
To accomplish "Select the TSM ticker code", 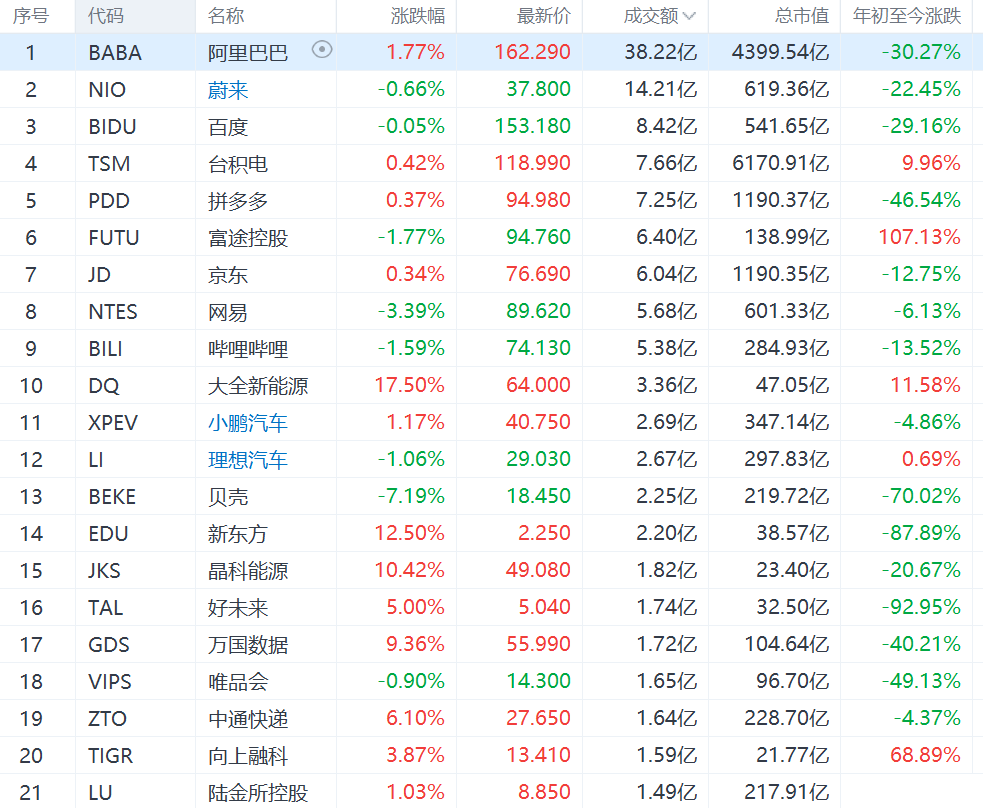I will [x=109, y=164].
